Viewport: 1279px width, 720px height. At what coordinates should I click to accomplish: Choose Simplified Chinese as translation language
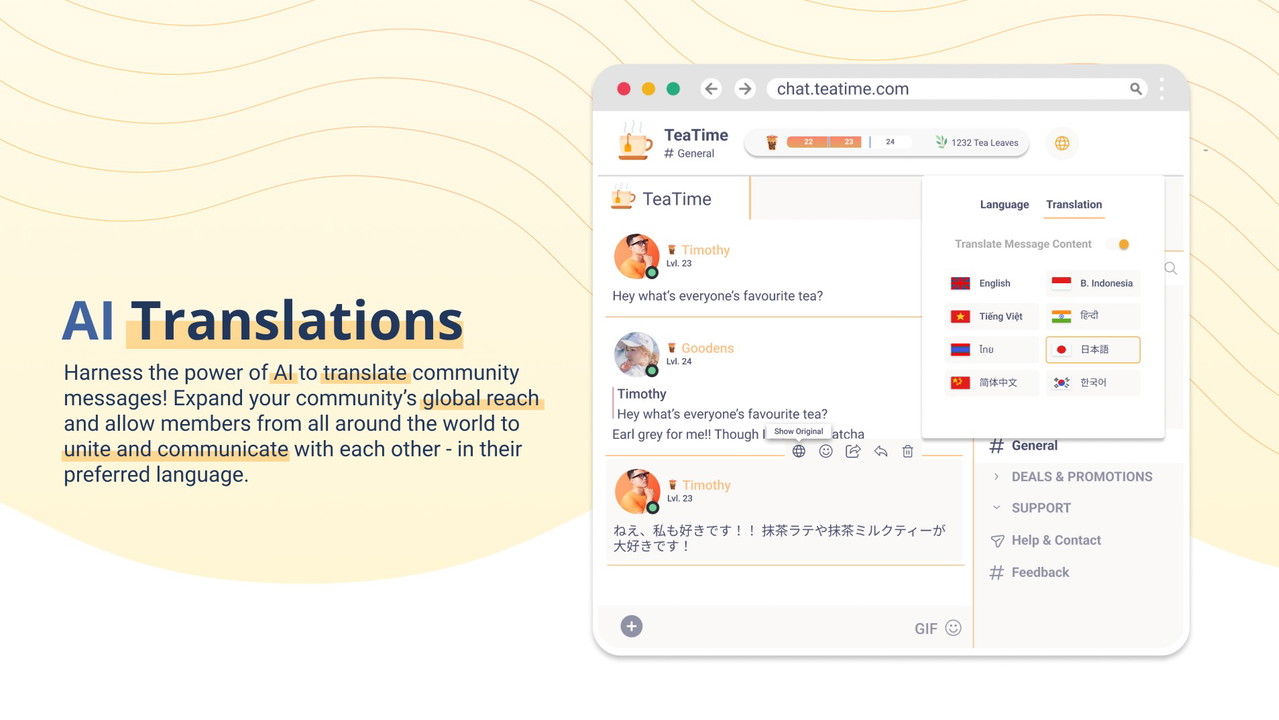click(x=991, y=382)
